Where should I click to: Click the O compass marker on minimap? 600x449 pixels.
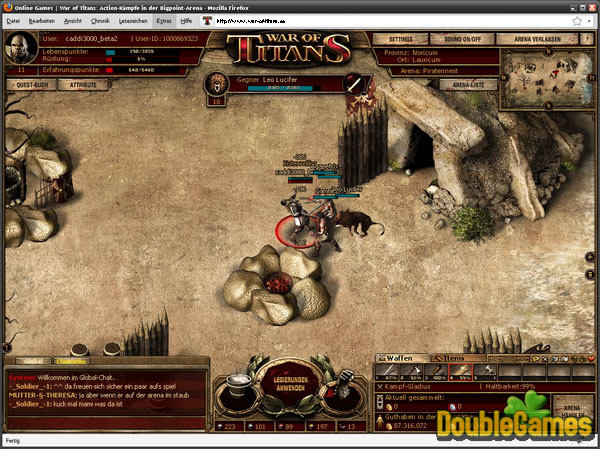(x=592, y=78)
